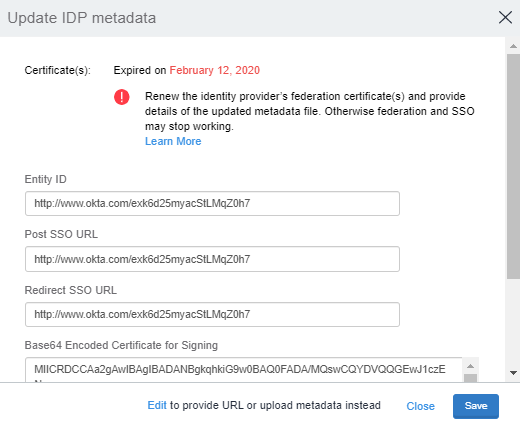Click Edit to provide URL or metadata
Viewport: 520px width, 426px height.
(x=157, y=405)
